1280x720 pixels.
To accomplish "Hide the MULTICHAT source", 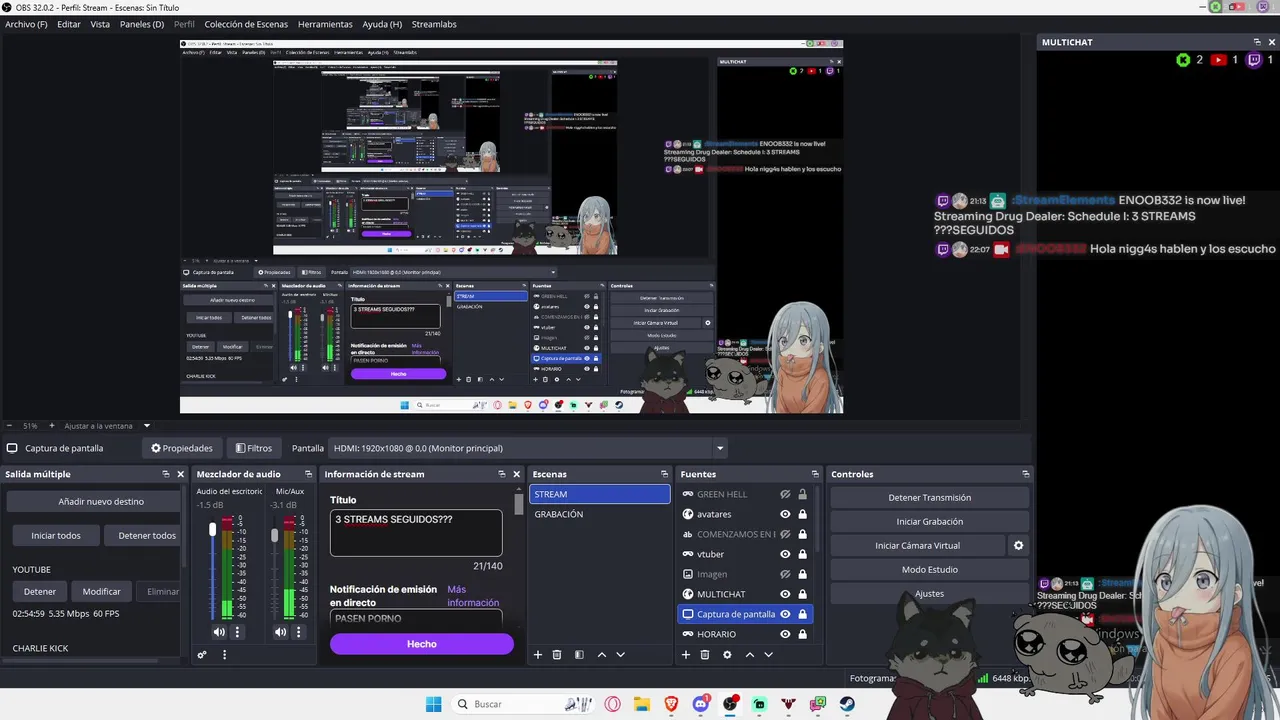I will pos(785,594).
